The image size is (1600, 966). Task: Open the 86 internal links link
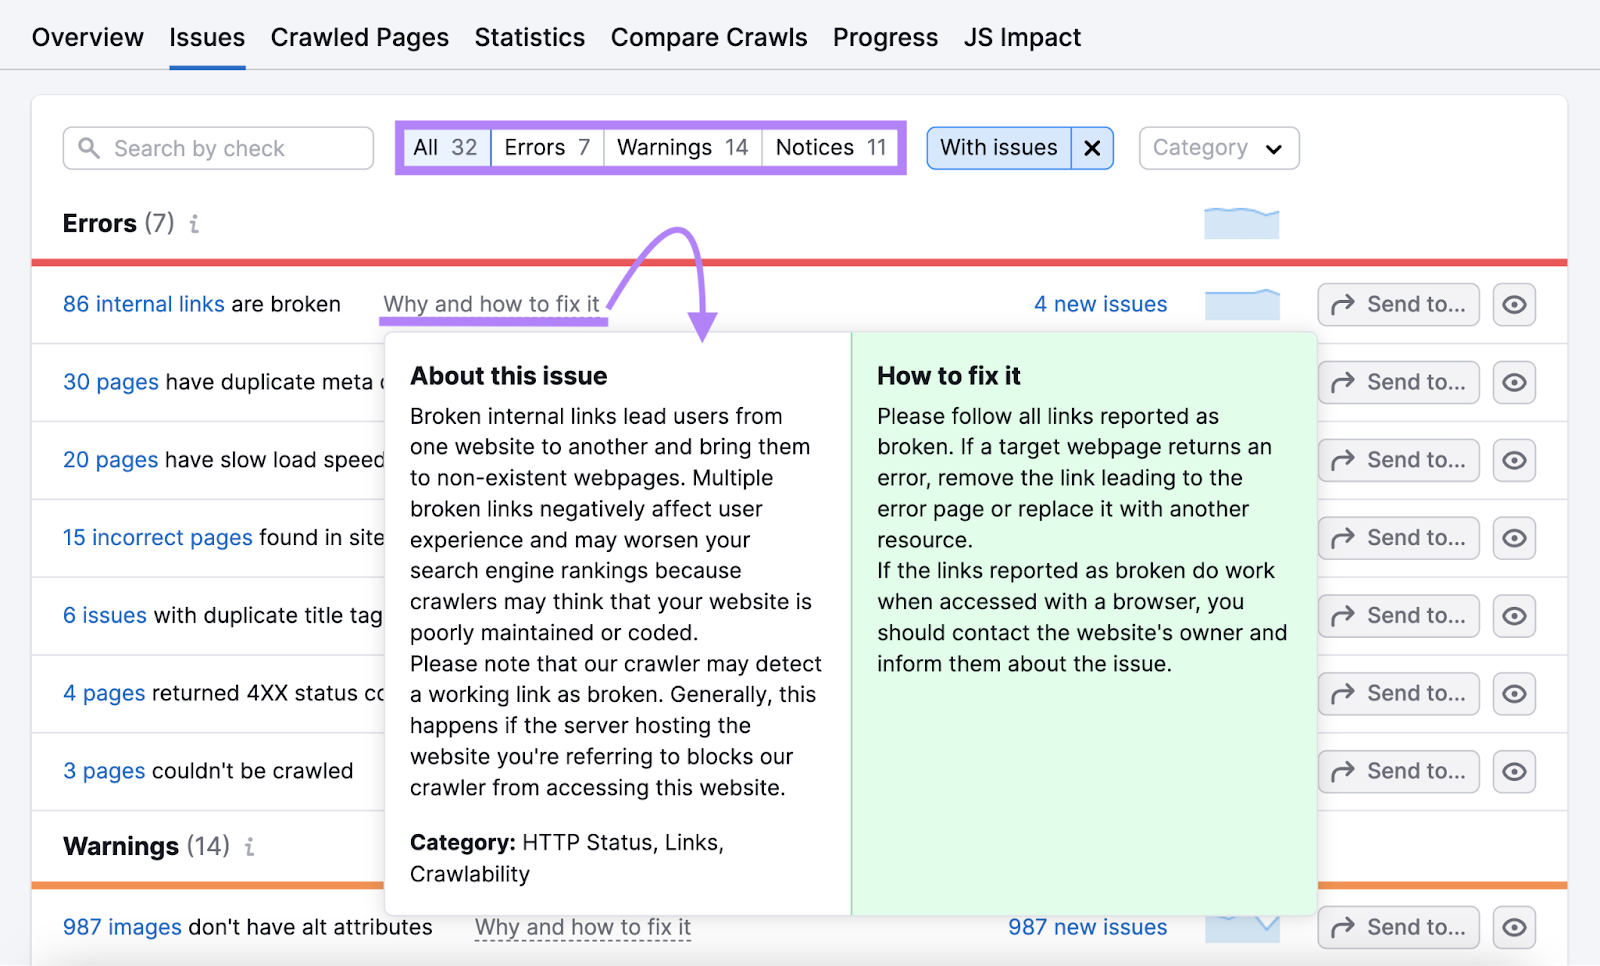144,304
